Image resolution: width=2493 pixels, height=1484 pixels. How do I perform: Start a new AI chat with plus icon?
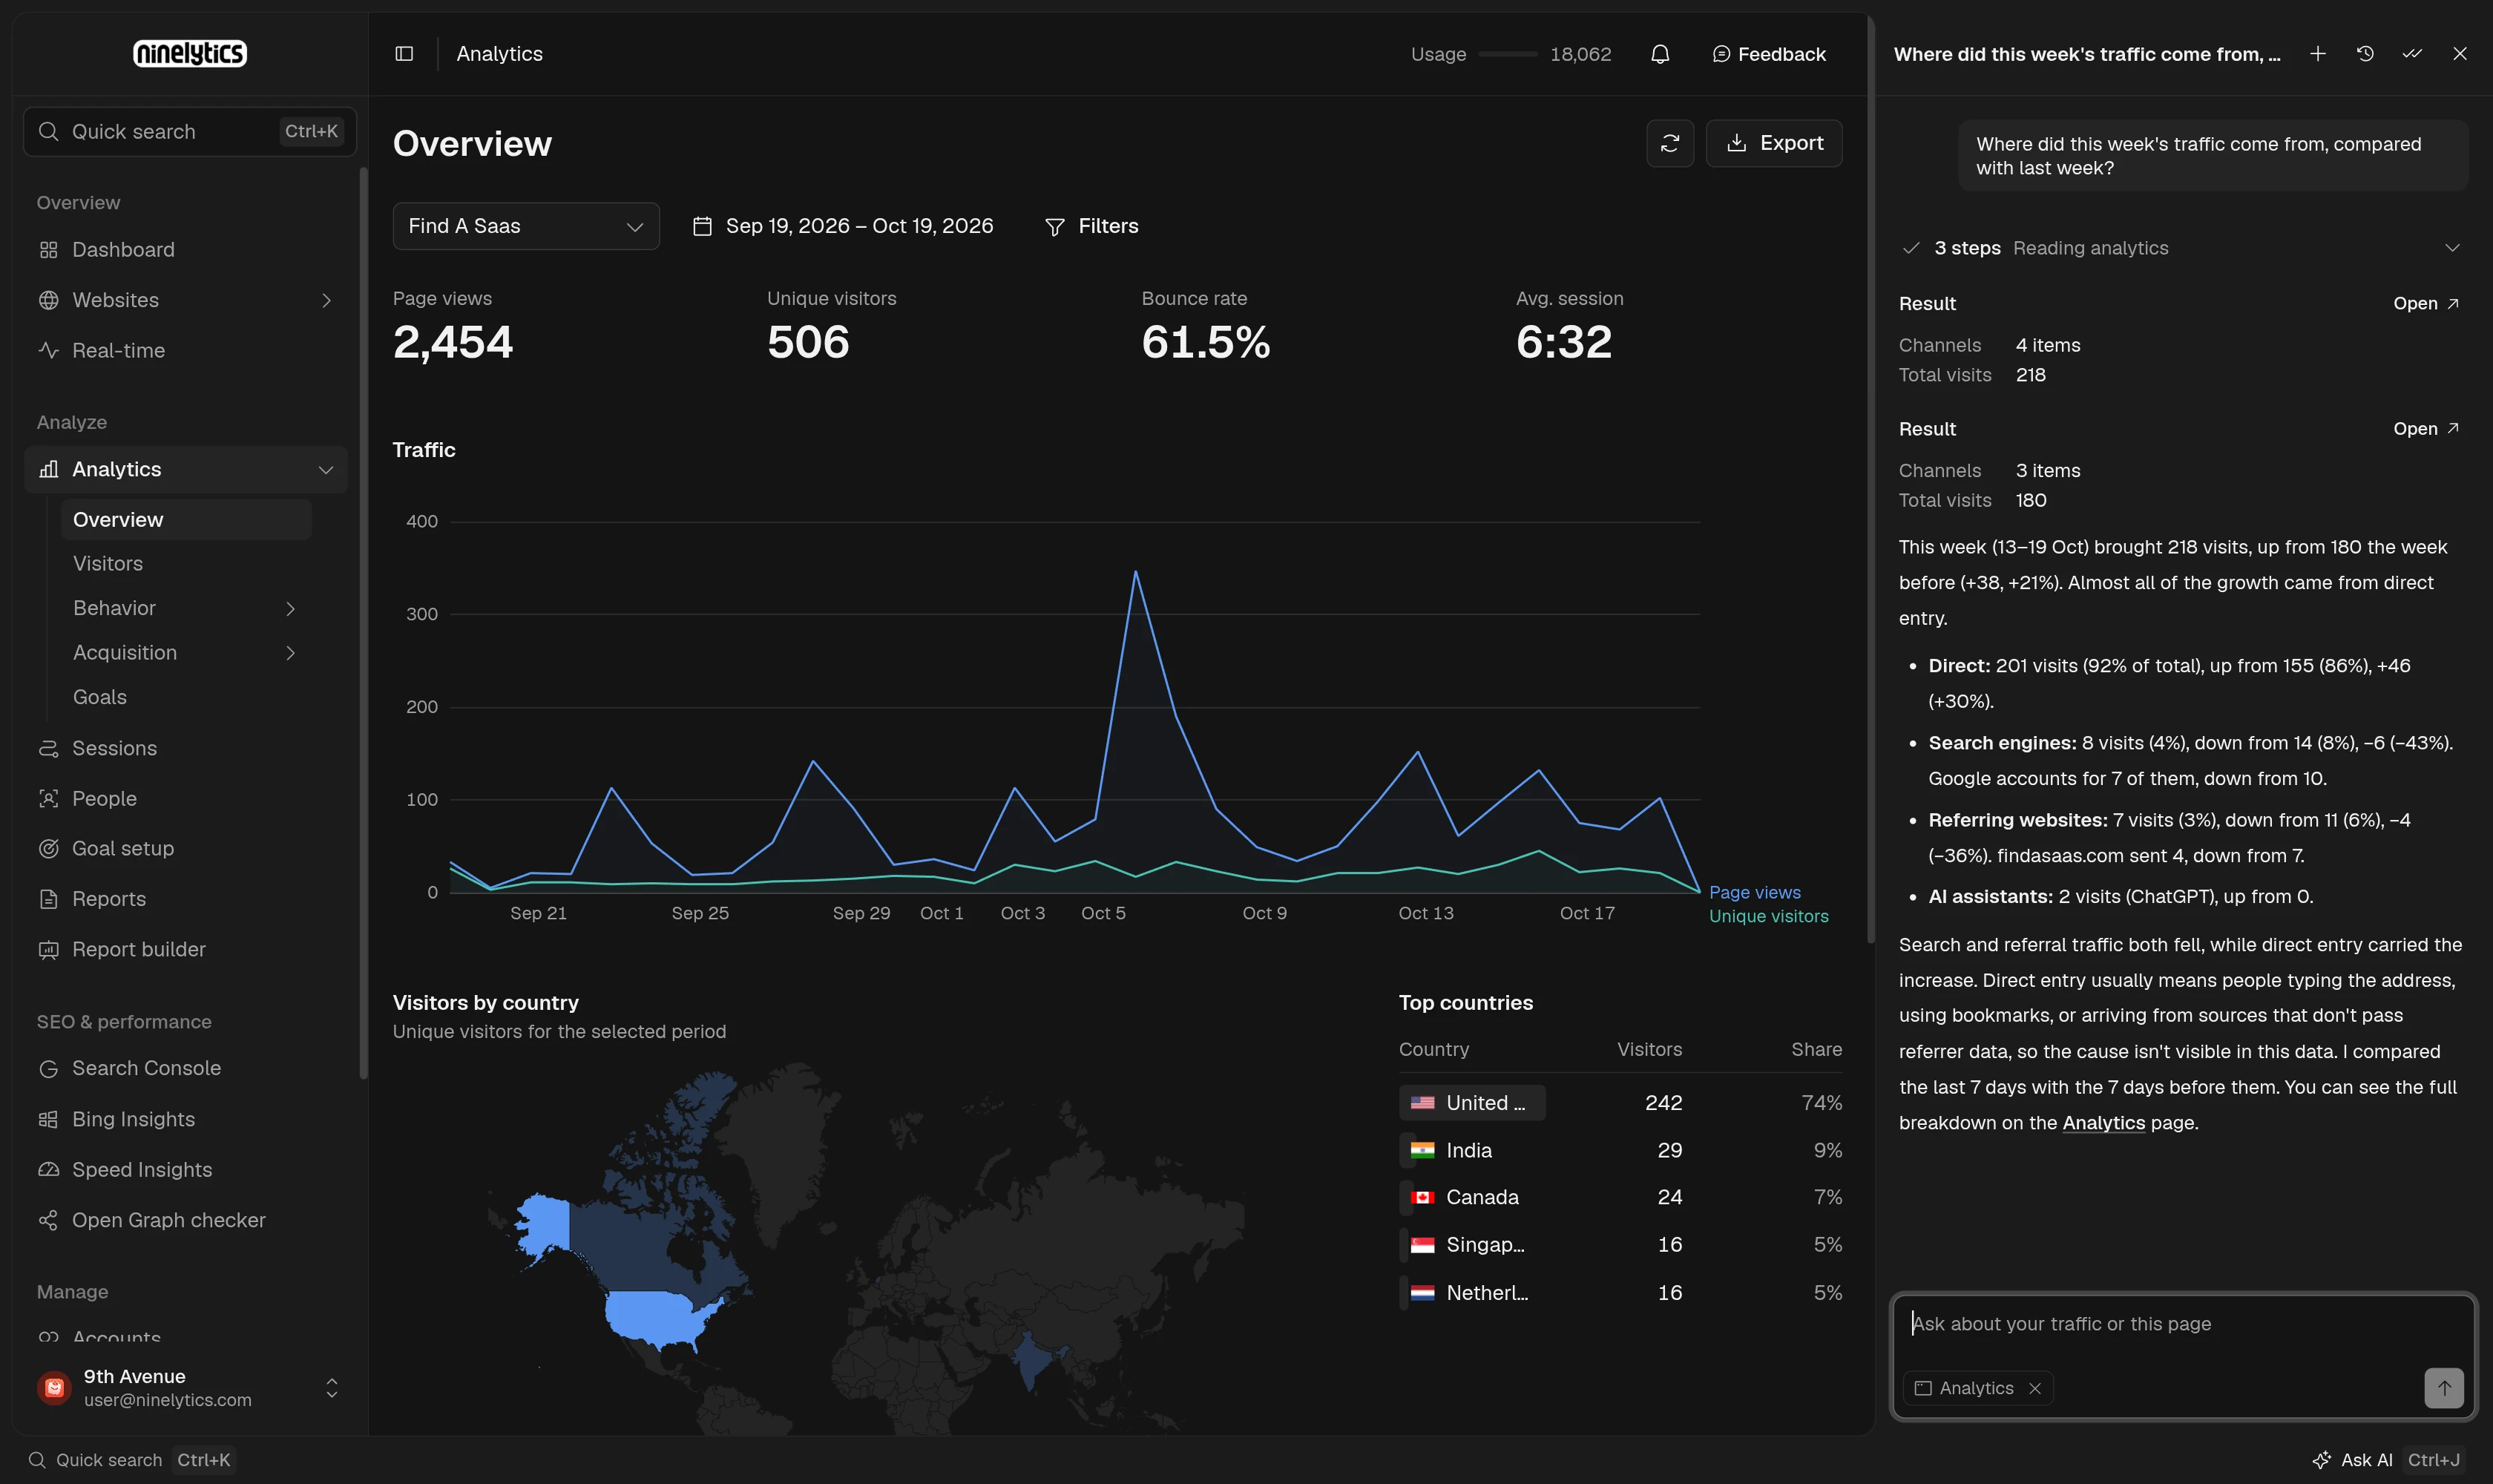click(x=2318, y=54)
